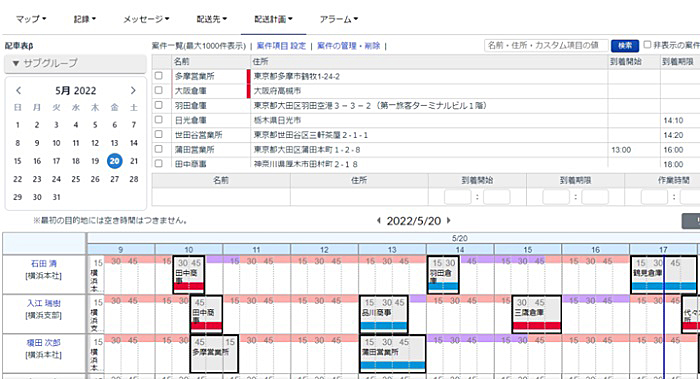Select 多摩営業所 block in timeline

point(214,354)
